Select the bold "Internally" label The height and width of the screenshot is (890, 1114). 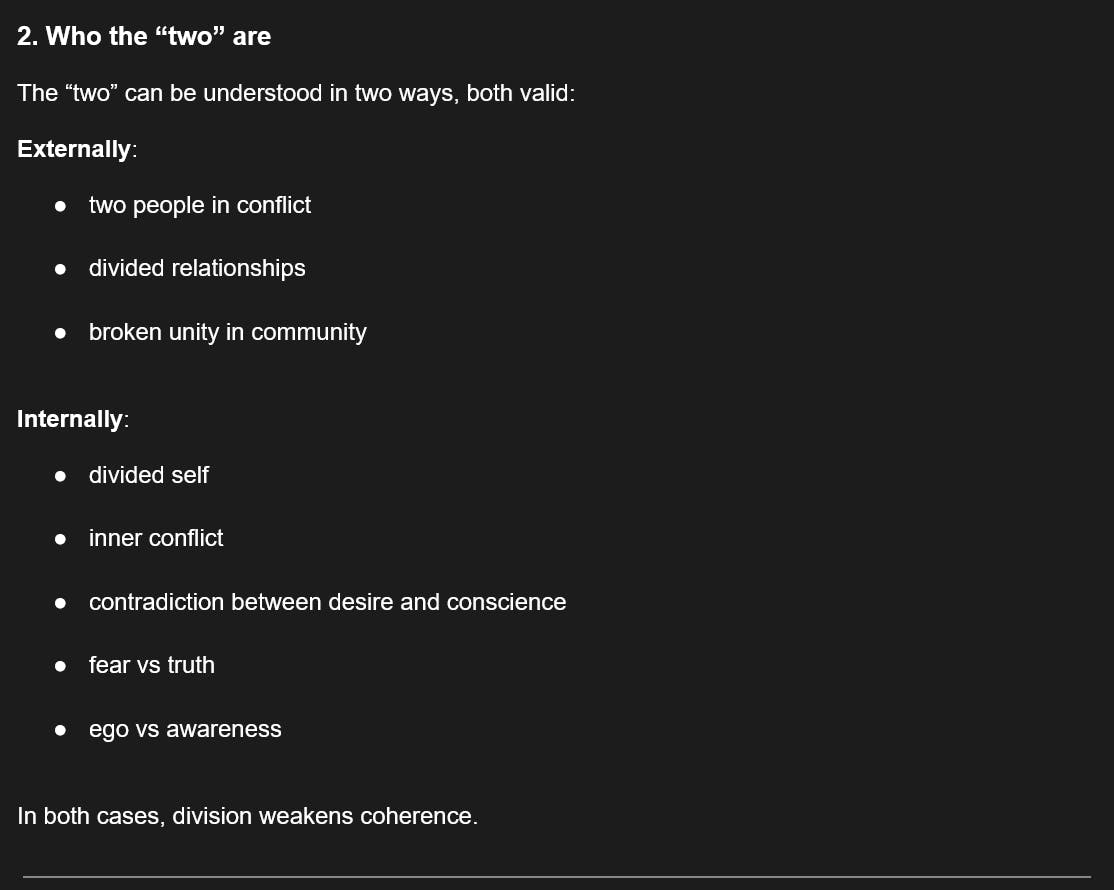70,420
